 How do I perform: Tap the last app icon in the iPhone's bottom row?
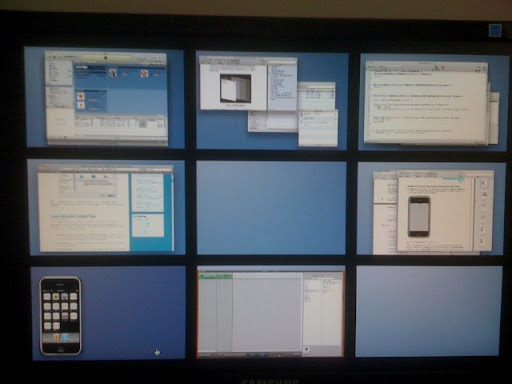(56, 326)
